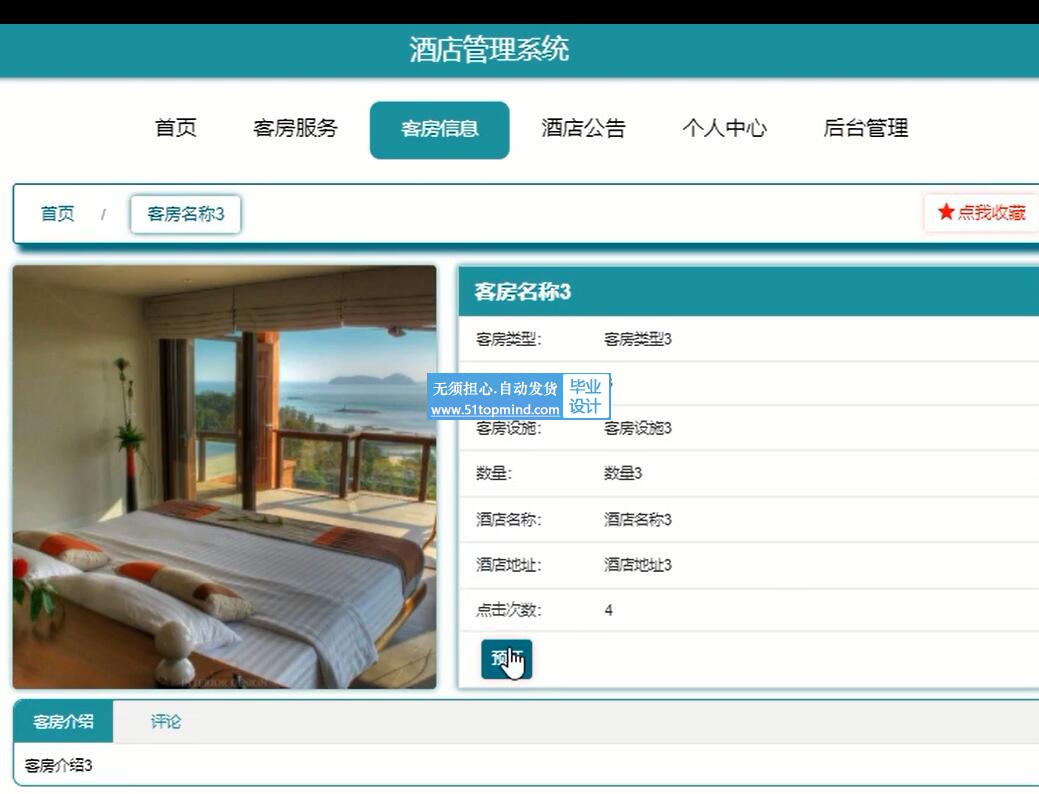Open 后台管理 from the navigation bar

(865, 129)
